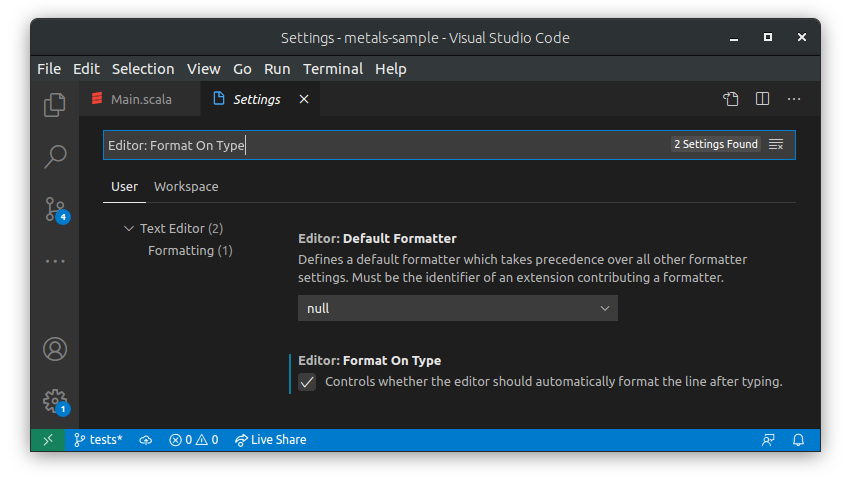Open the notifications bell in status bar
Image resolution: width=856 pixels, height=481 pixels.
pyautogui.click(x=799, y=440)
